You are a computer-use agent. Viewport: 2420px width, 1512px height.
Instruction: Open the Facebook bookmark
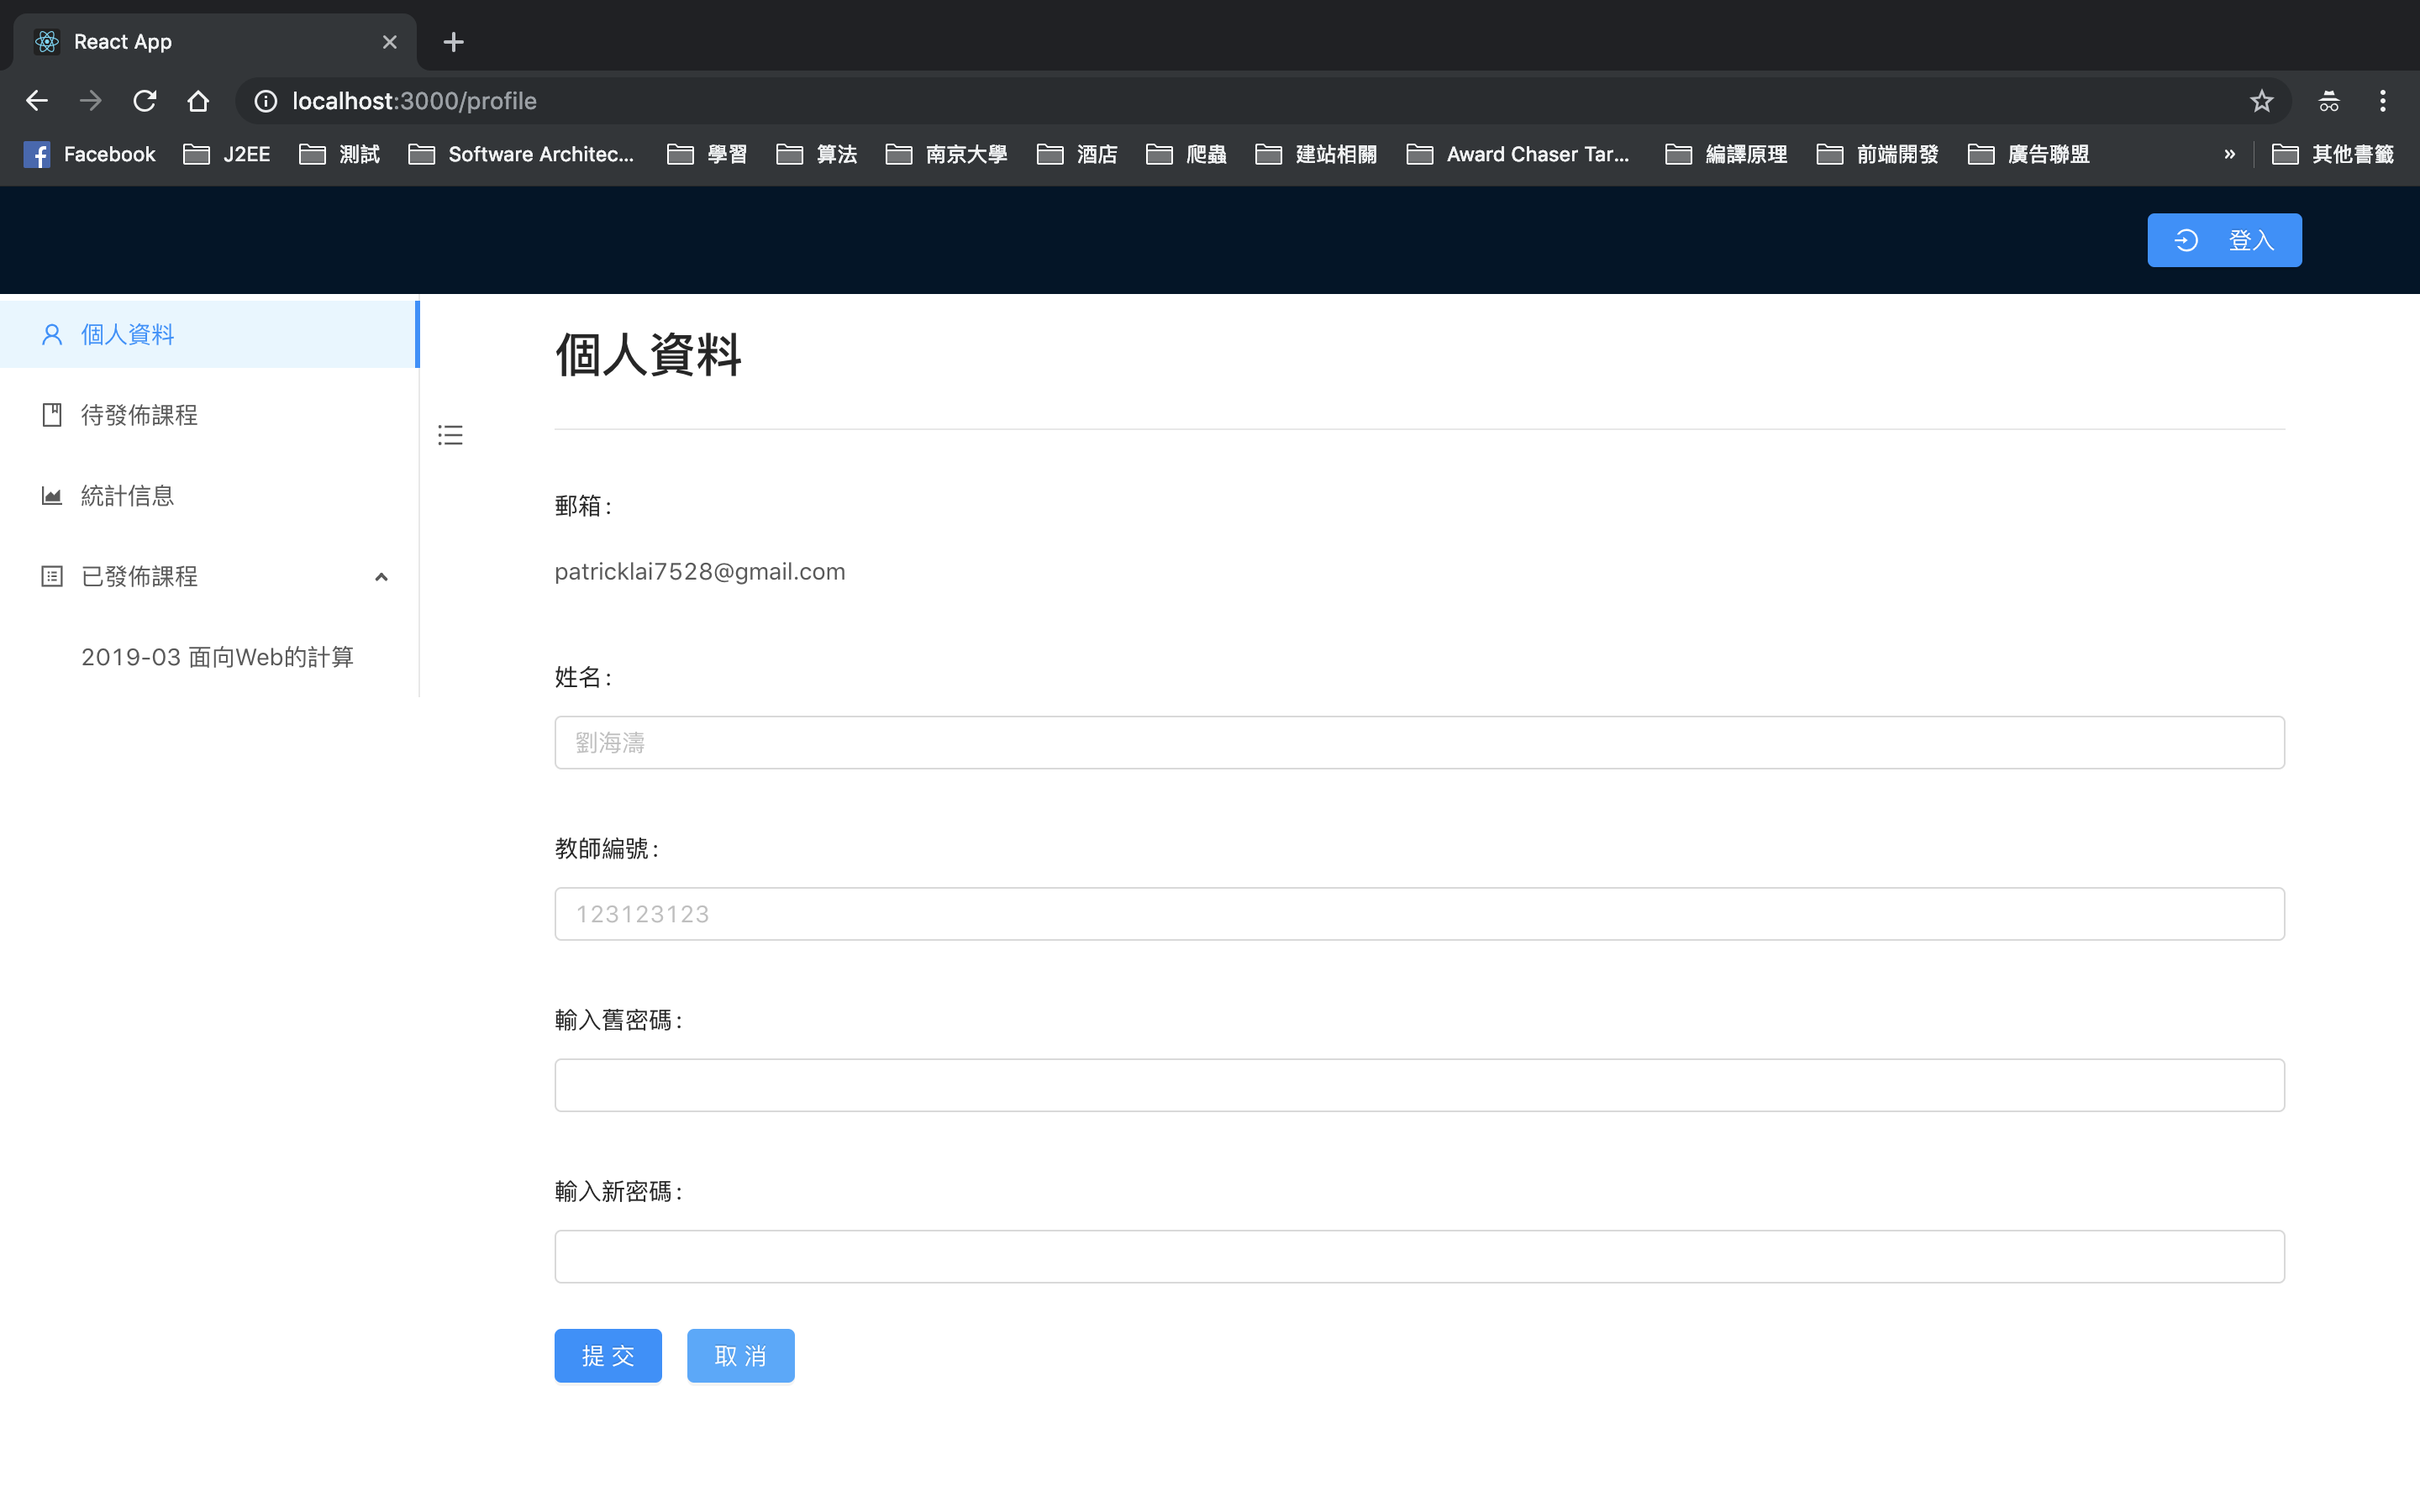pos(90,154)
